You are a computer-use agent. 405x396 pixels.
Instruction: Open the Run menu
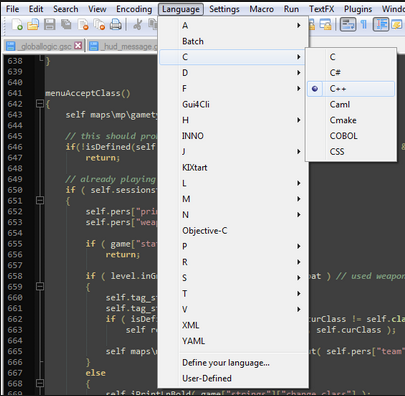(291, 9)
